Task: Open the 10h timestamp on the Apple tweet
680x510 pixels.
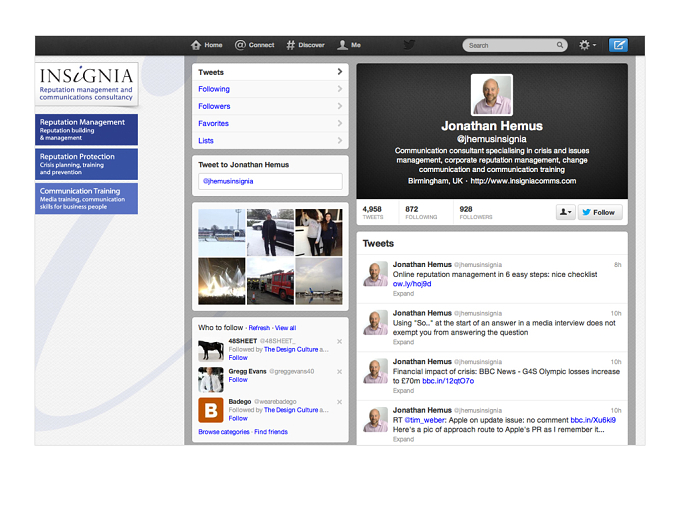Action: [616, 411]
